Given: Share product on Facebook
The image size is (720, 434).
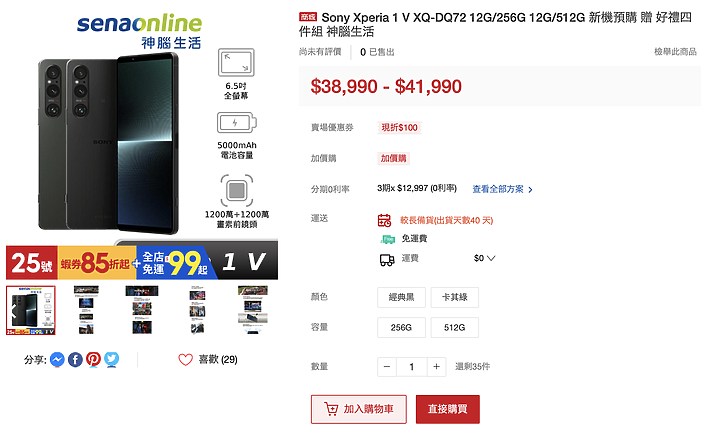Looking at the screenshot, I should point(75,359).
